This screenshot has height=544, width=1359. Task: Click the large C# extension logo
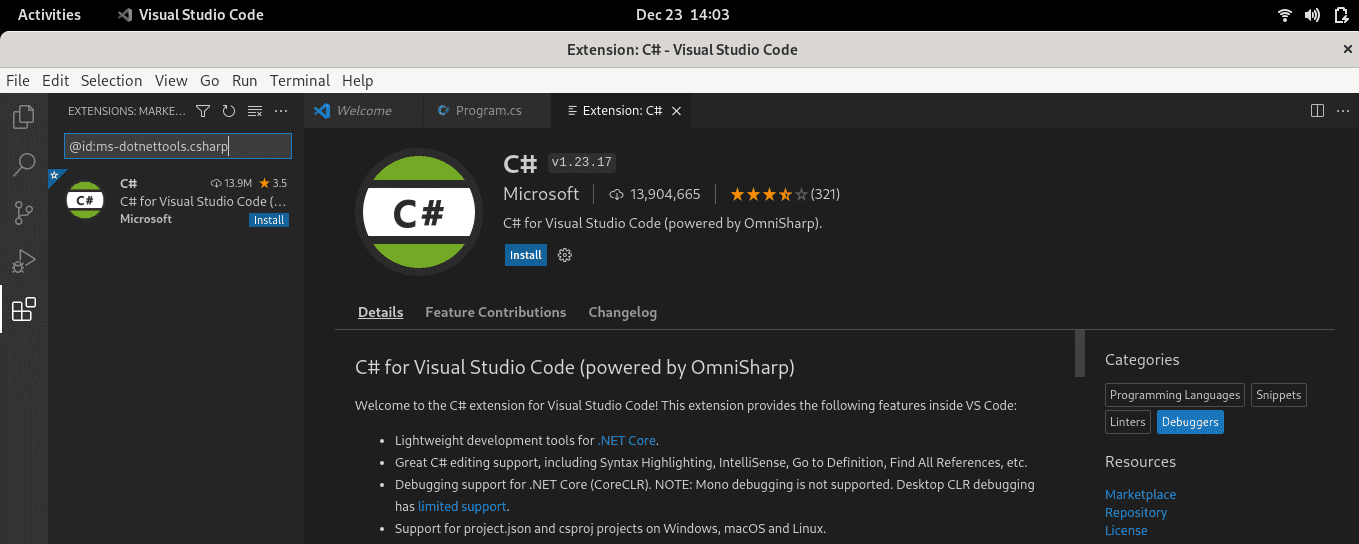(418, 211)
